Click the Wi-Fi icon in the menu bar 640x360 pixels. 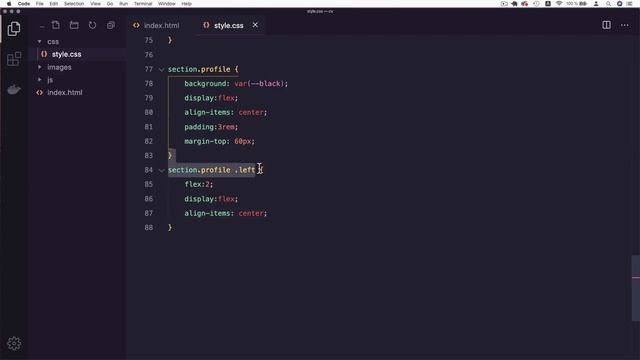click(x=559, y=4)
